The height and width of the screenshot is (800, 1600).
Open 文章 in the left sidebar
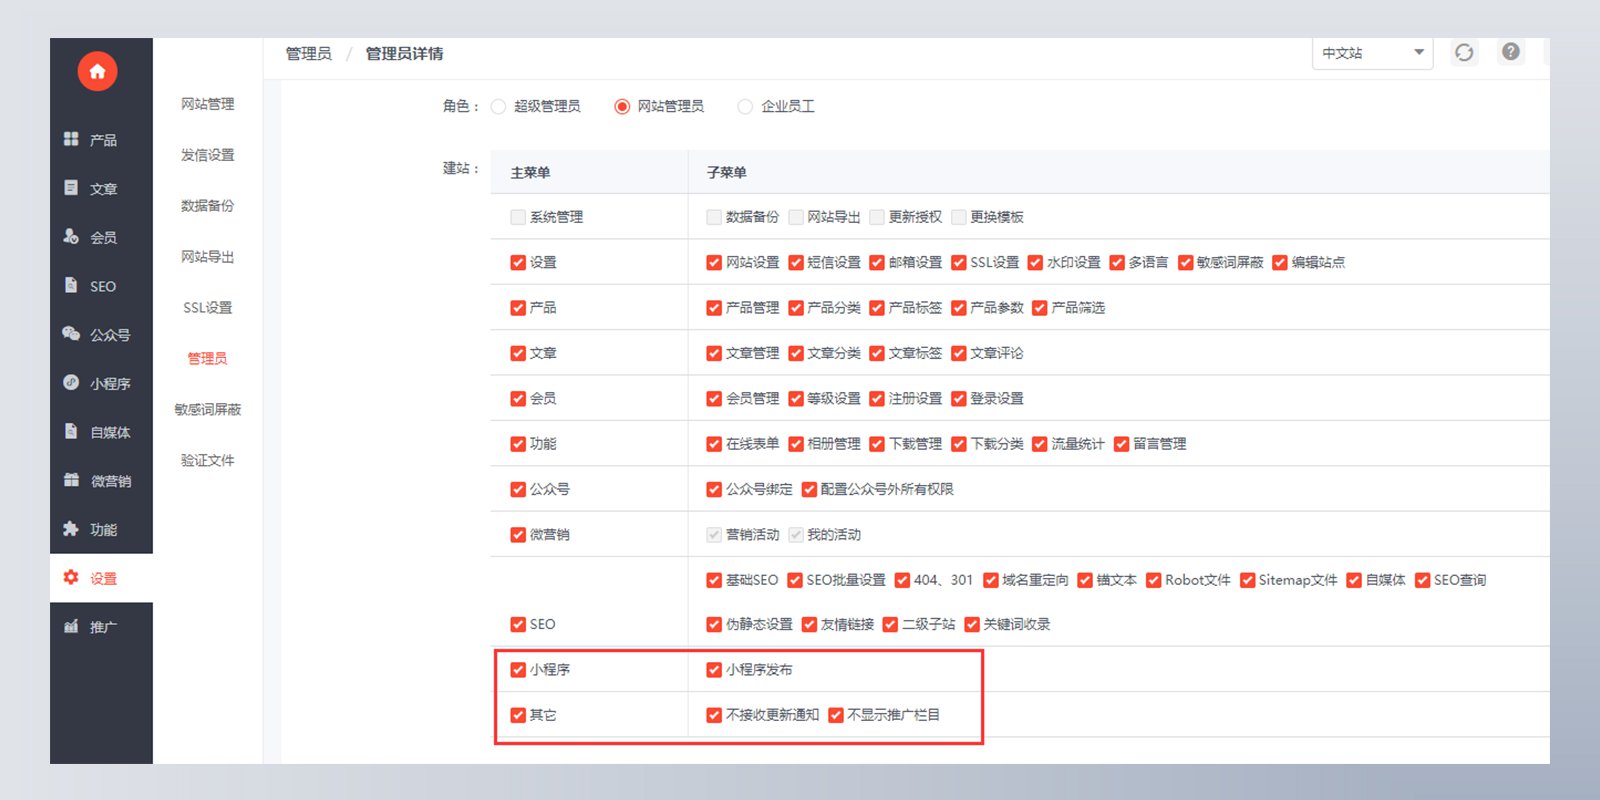point(90,188)
